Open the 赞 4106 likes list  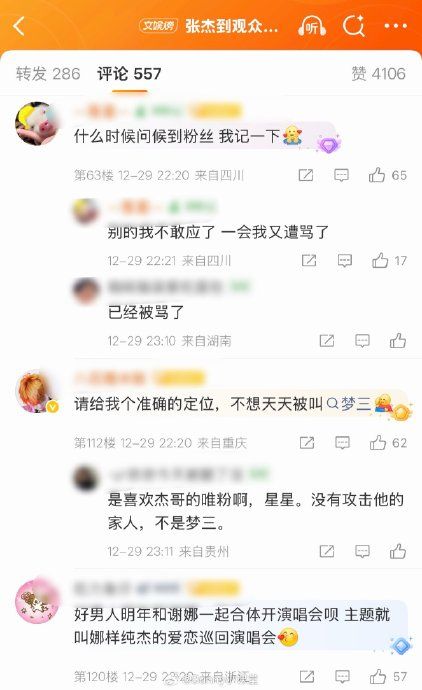[378, 73]
